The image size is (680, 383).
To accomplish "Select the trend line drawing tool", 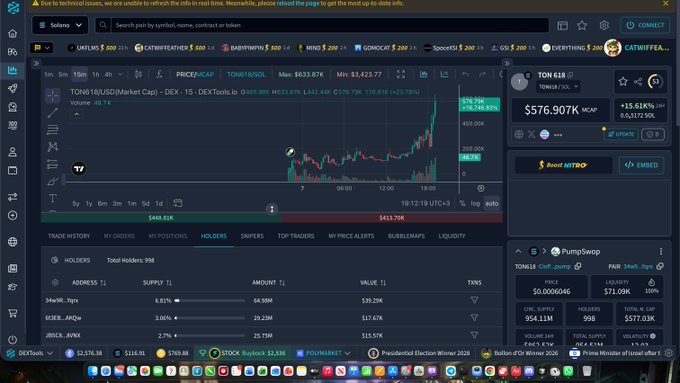I will click(52, 113).
